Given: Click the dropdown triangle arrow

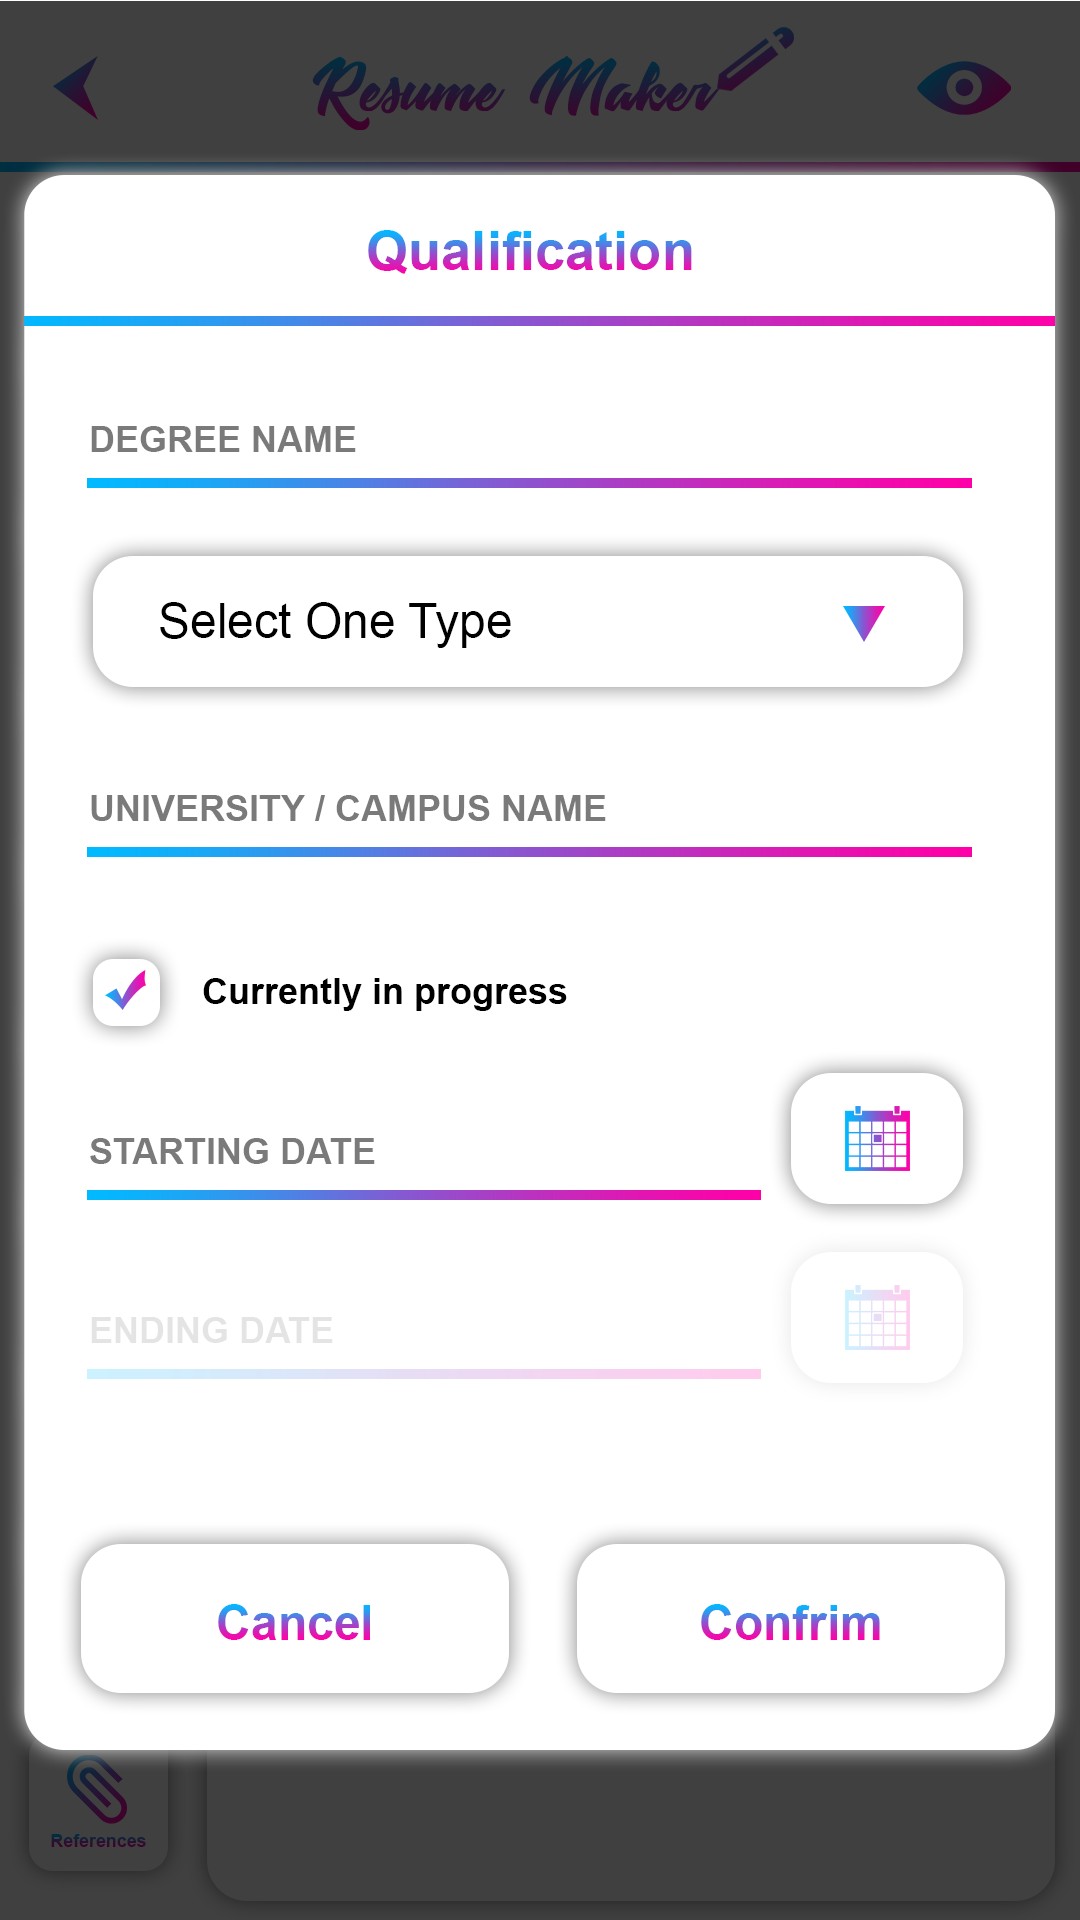Looking at the screenshot, I should (863, 622).
